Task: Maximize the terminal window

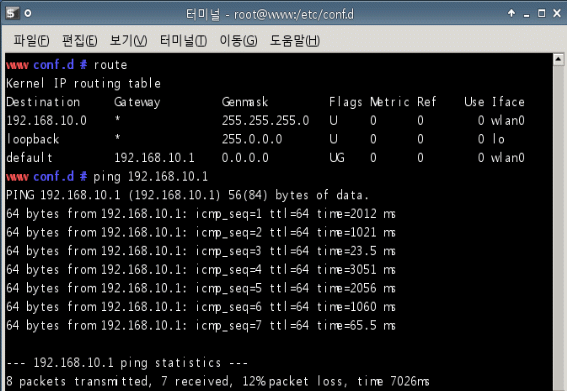Action: [x=541, y=13]
